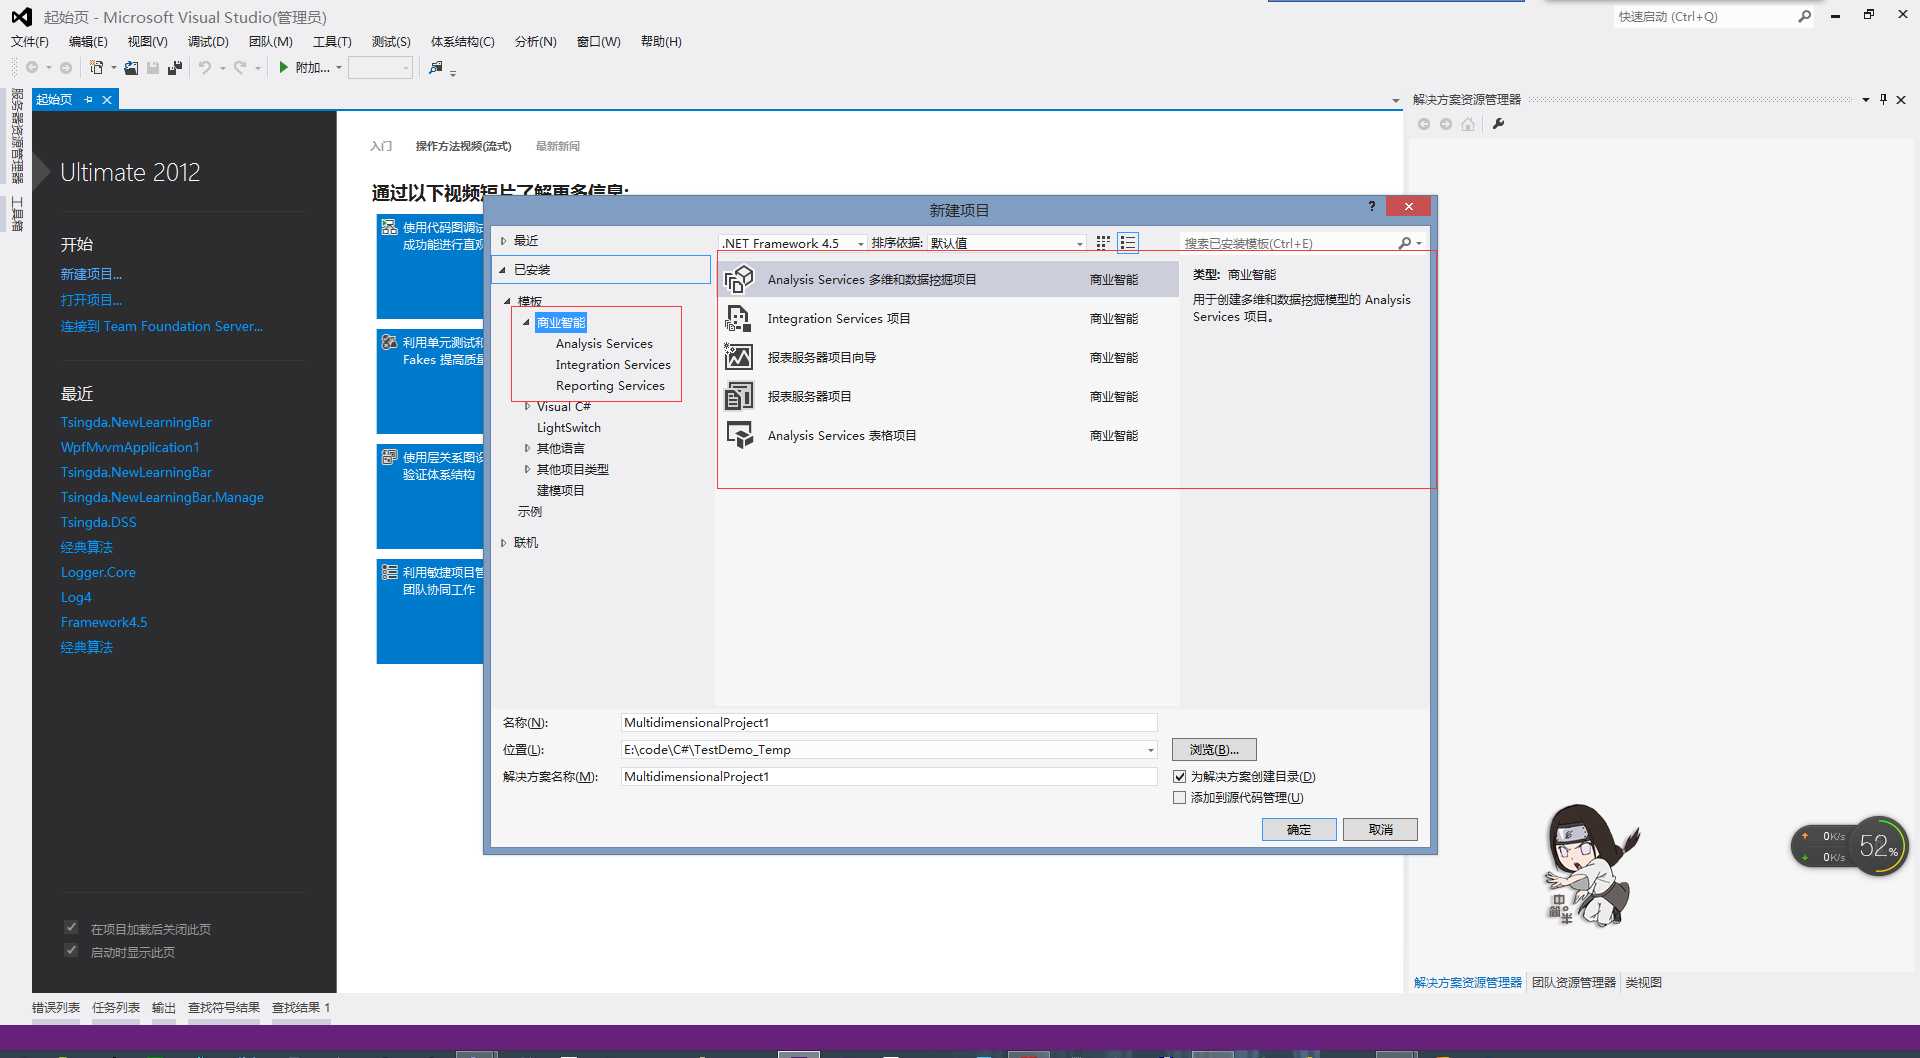Screen dimensions: 1920x1058
Task: Click the New Project toolbar icon
Action: (96, 67)
